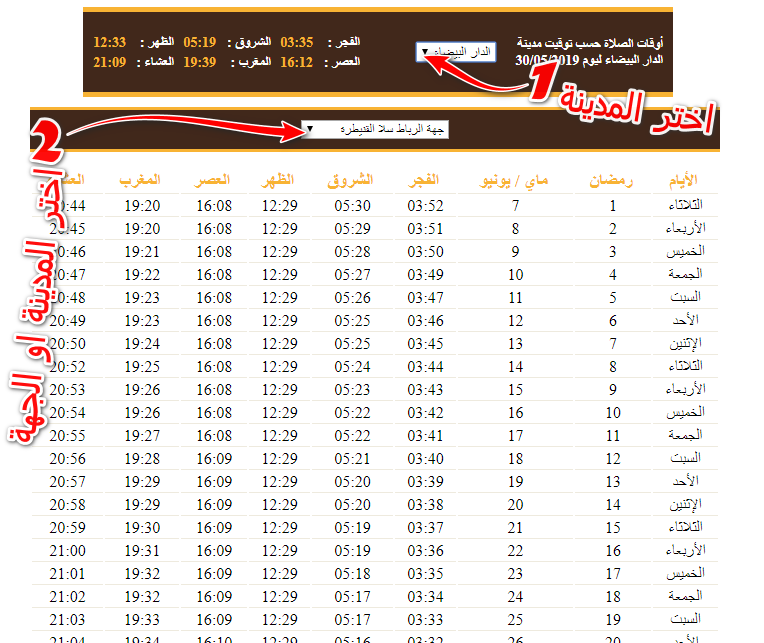
Task: Click the Maghrib time 19:31 cell
Action: 142,550
